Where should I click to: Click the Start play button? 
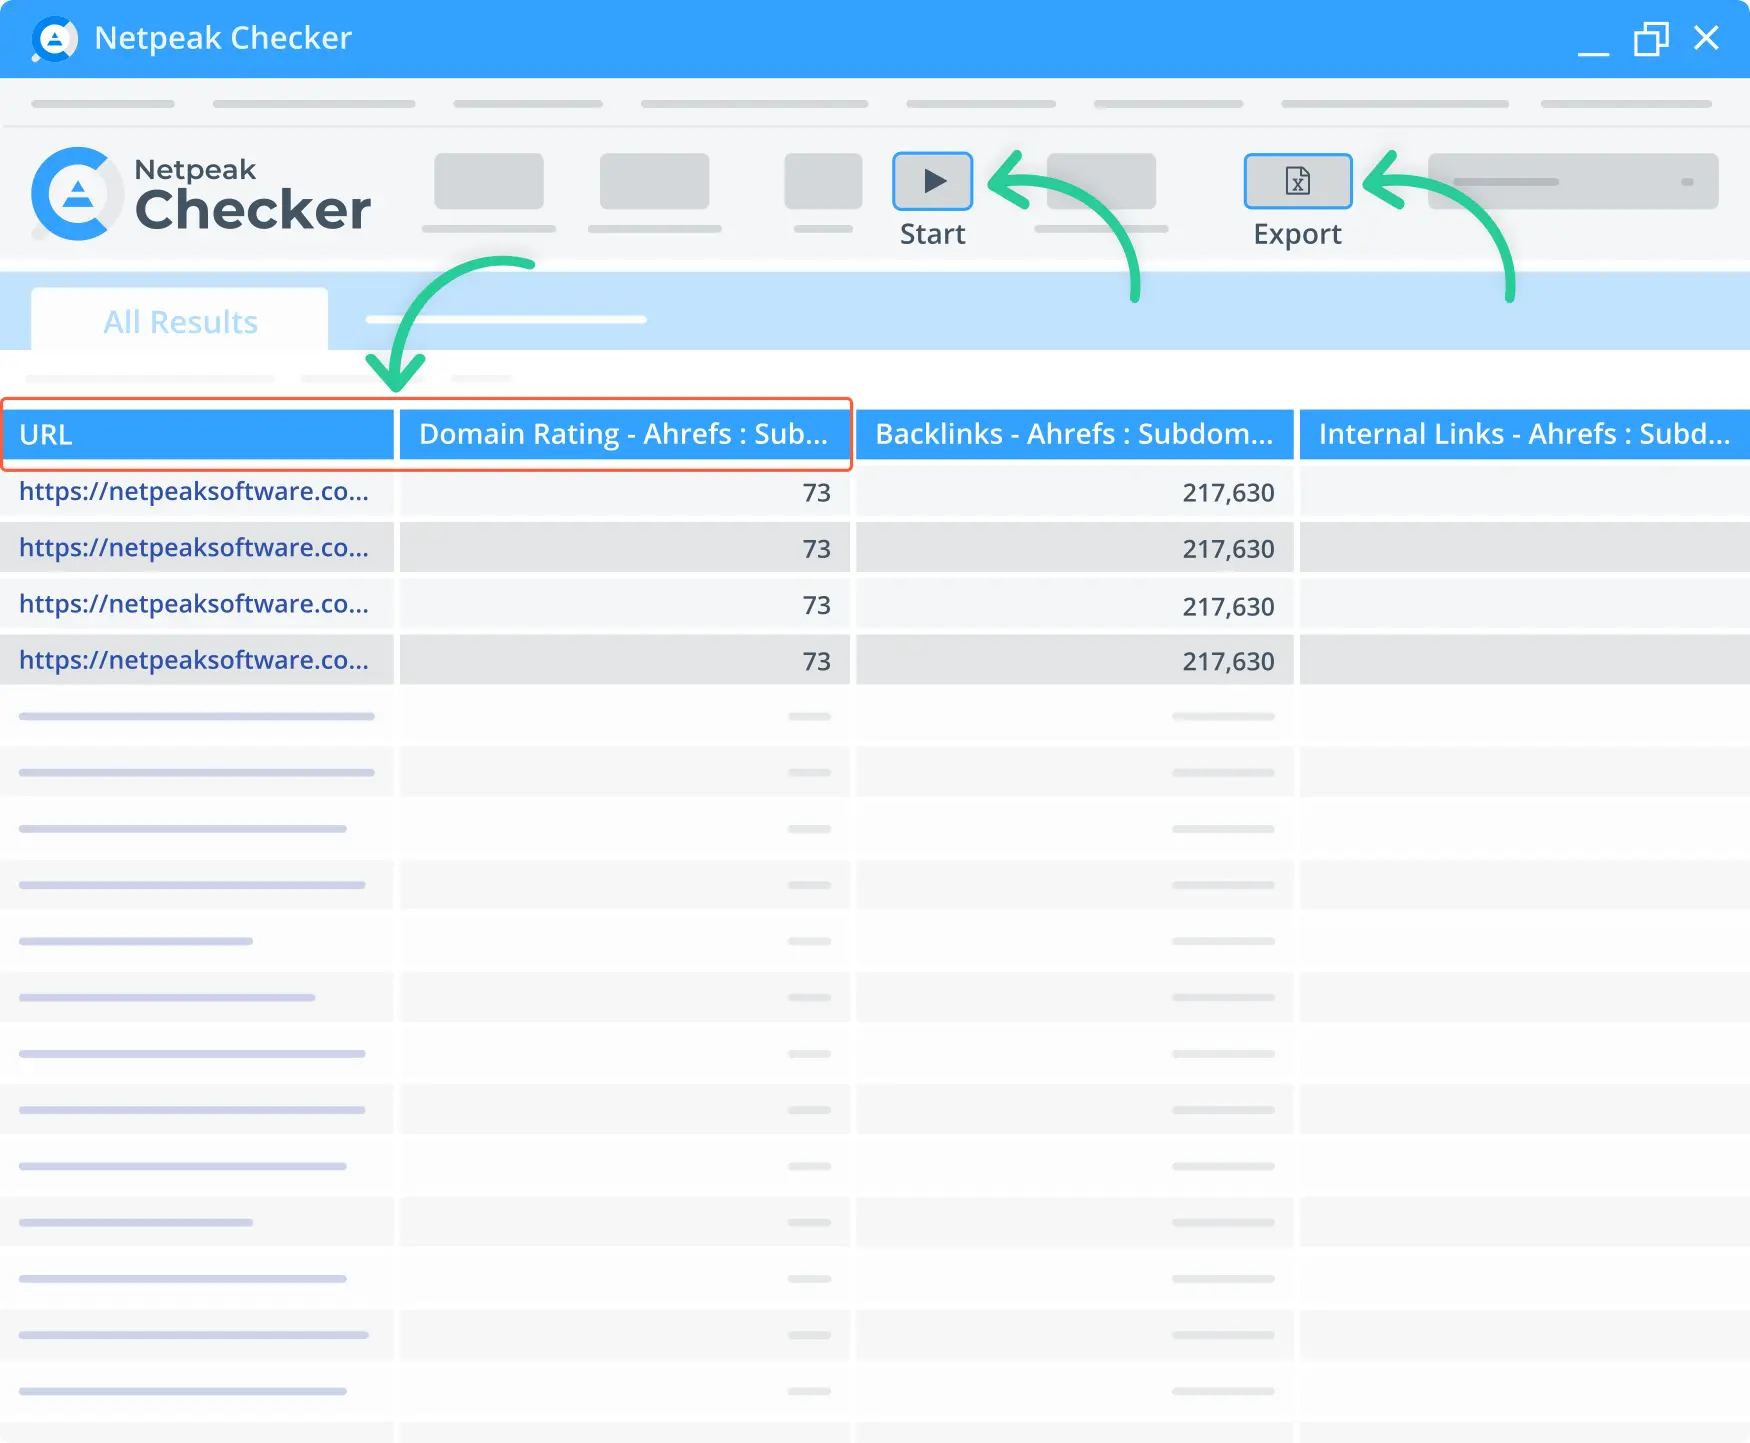pyautogui.click(x=932, y=181)
